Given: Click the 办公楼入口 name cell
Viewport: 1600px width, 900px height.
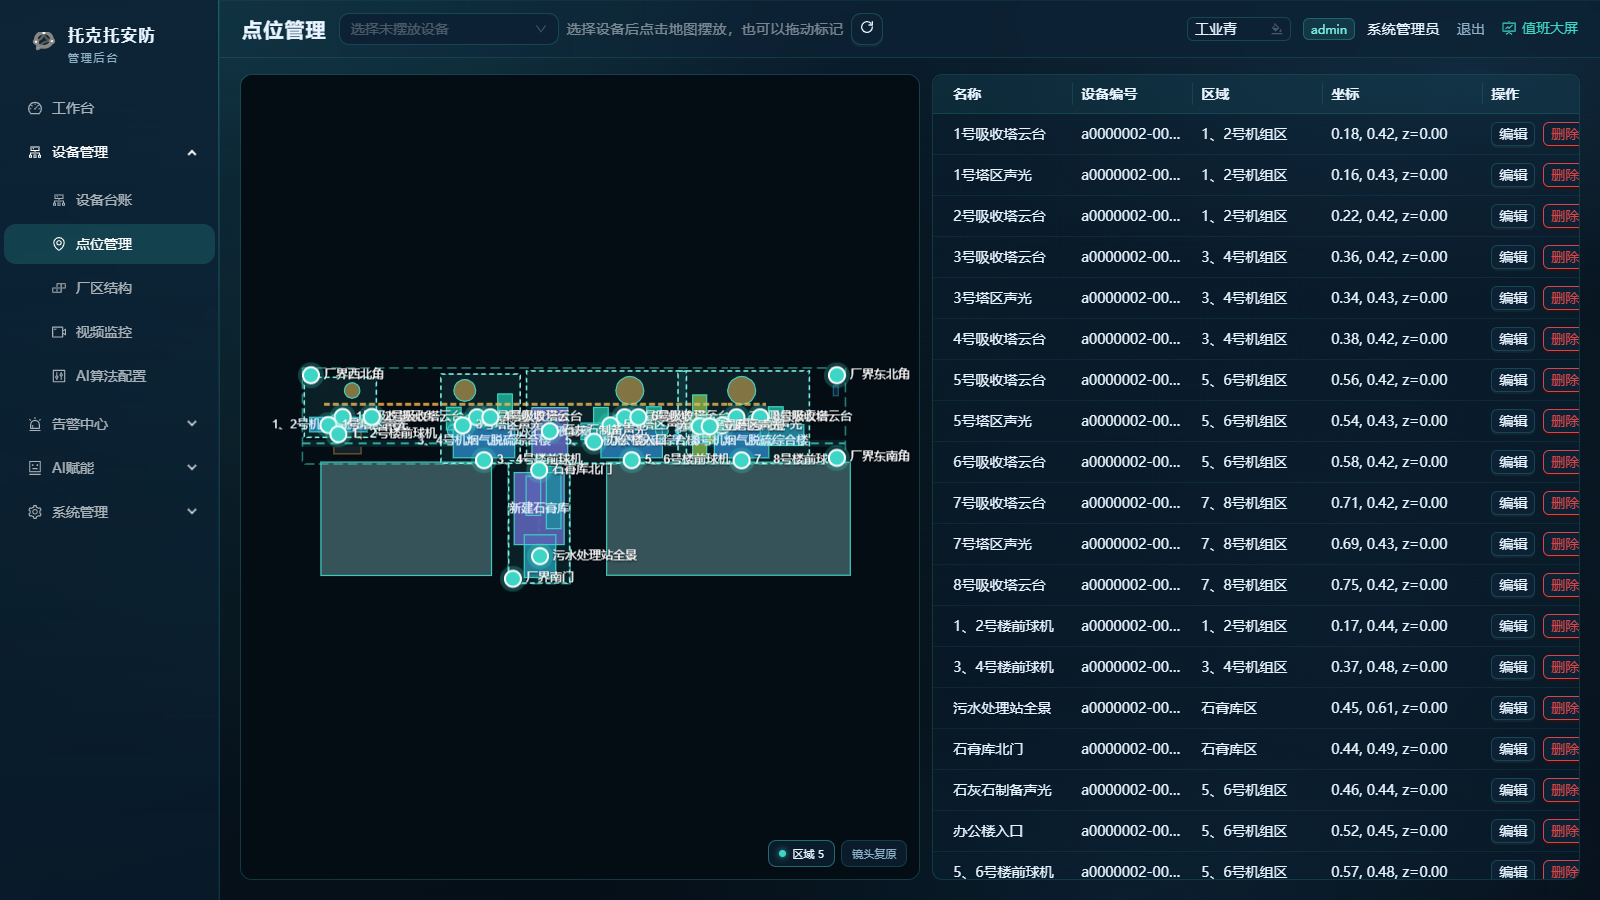Looking at the screenshot, I should tap(988, 831).
